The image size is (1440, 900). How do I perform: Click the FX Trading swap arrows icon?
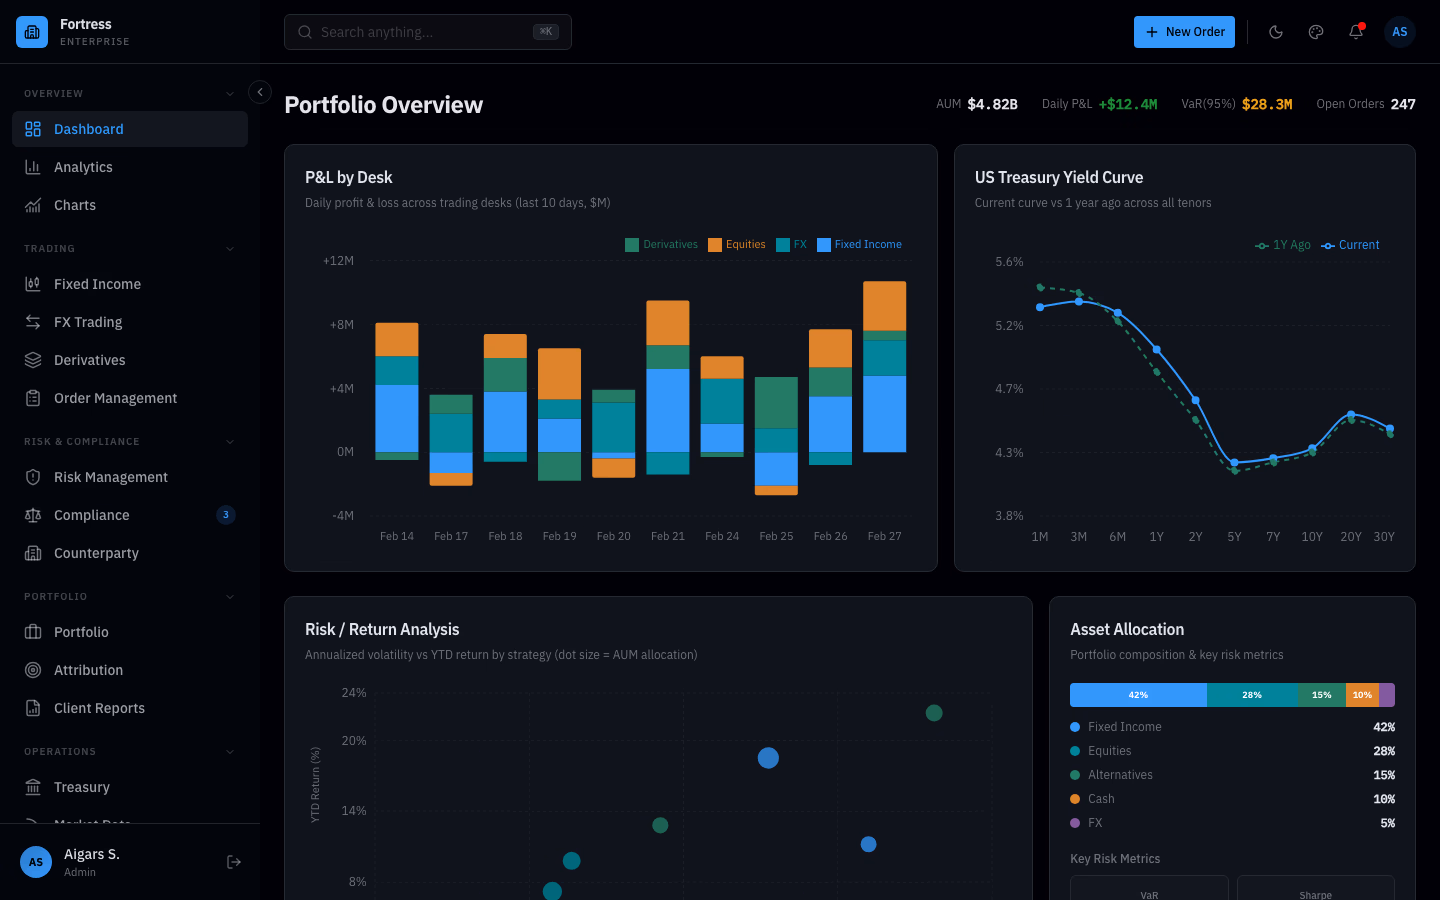pyautogui.click(x=33, y=322)
